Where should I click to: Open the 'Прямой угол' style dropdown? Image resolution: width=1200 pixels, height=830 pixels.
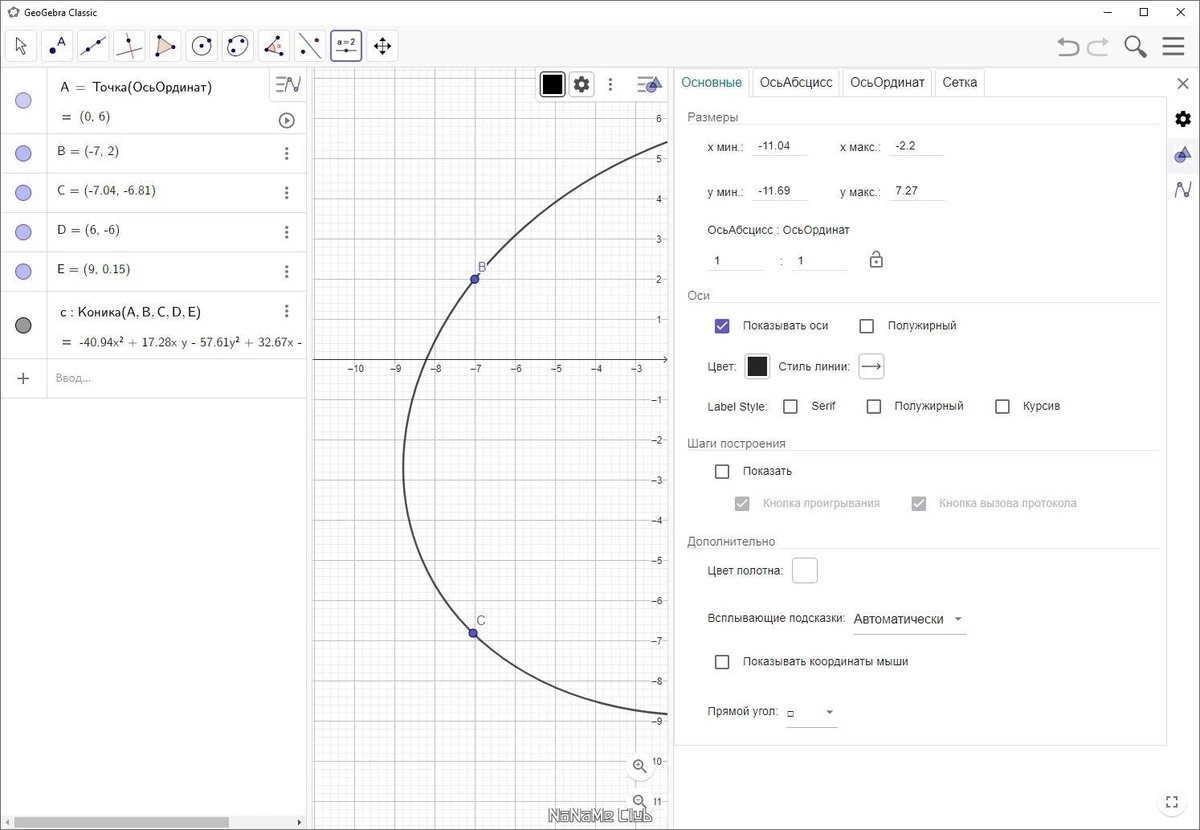click(811, 712)
